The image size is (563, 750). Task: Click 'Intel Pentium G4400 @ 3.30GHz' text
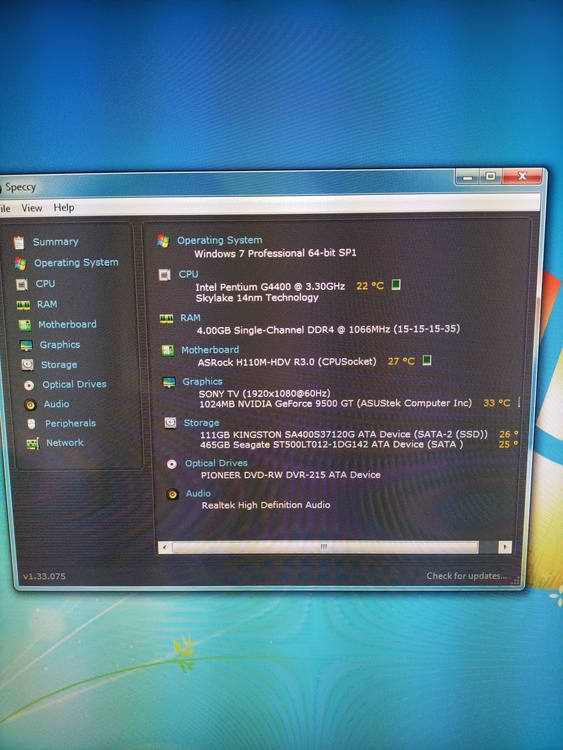coord(270,287)
